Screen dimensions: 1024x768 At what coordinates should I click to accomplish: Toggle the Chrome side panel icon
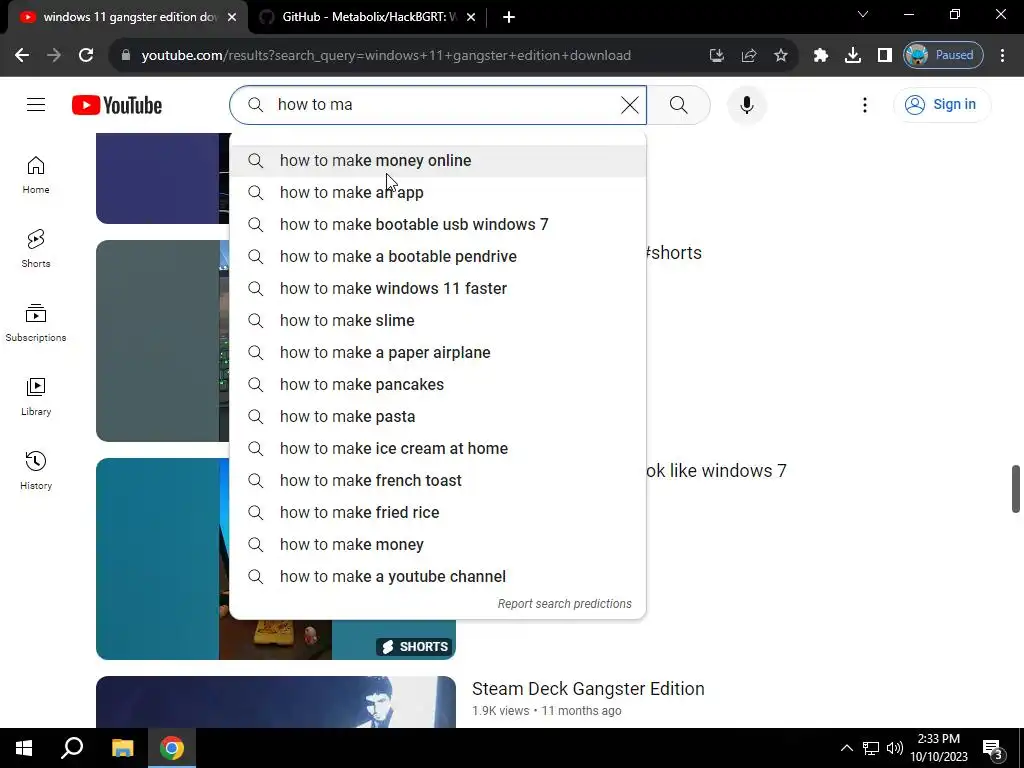pyautogui.click(x=885, y=56)
